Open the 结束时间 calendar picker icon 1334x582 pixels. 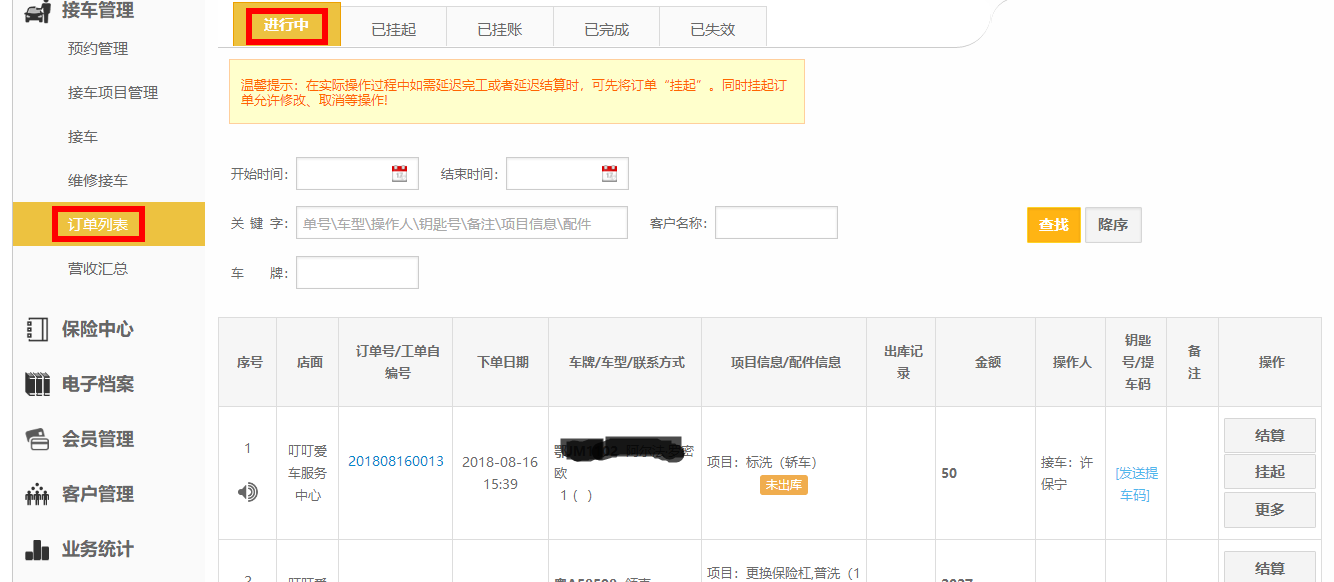[609, 173]
